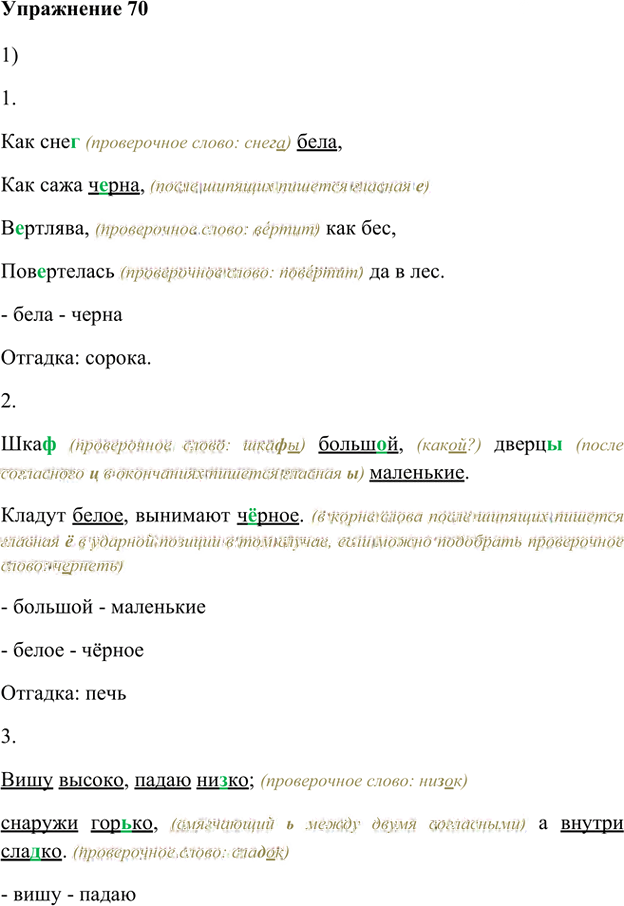
Task: Click the note "(проверочное слово: низок)"
Action: (364, 782)
